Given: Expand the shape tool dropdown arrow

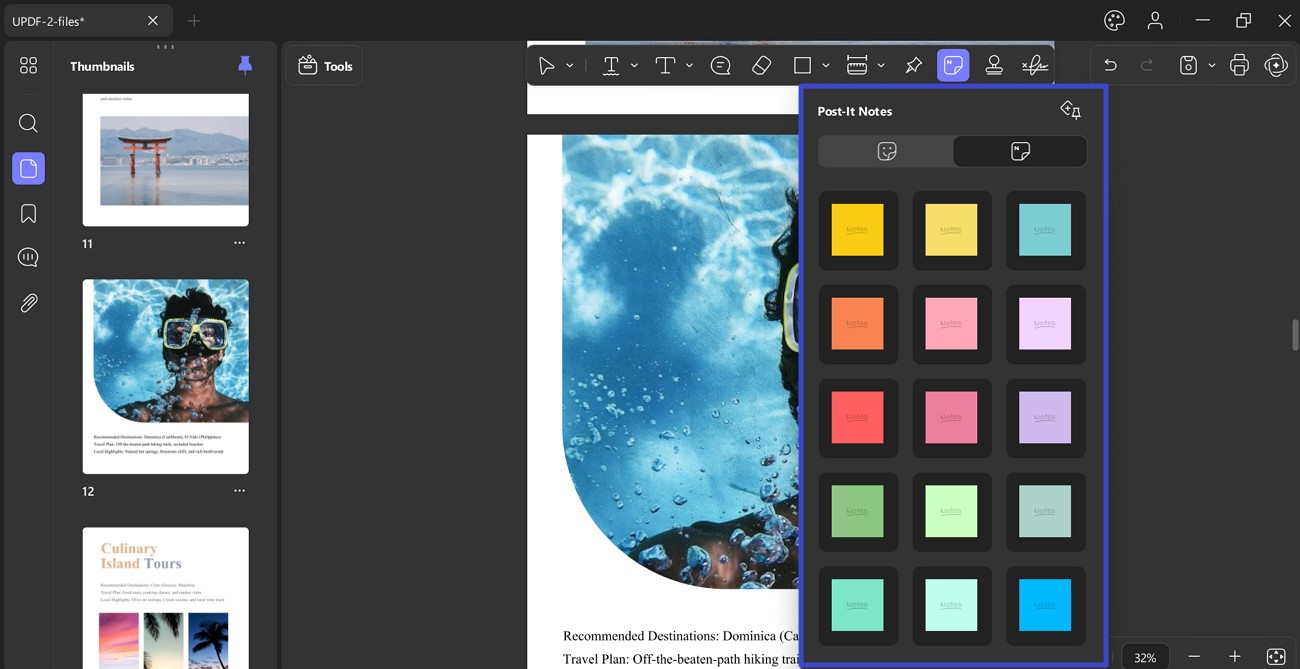Looking at the screenshot, I should (826, 66).
